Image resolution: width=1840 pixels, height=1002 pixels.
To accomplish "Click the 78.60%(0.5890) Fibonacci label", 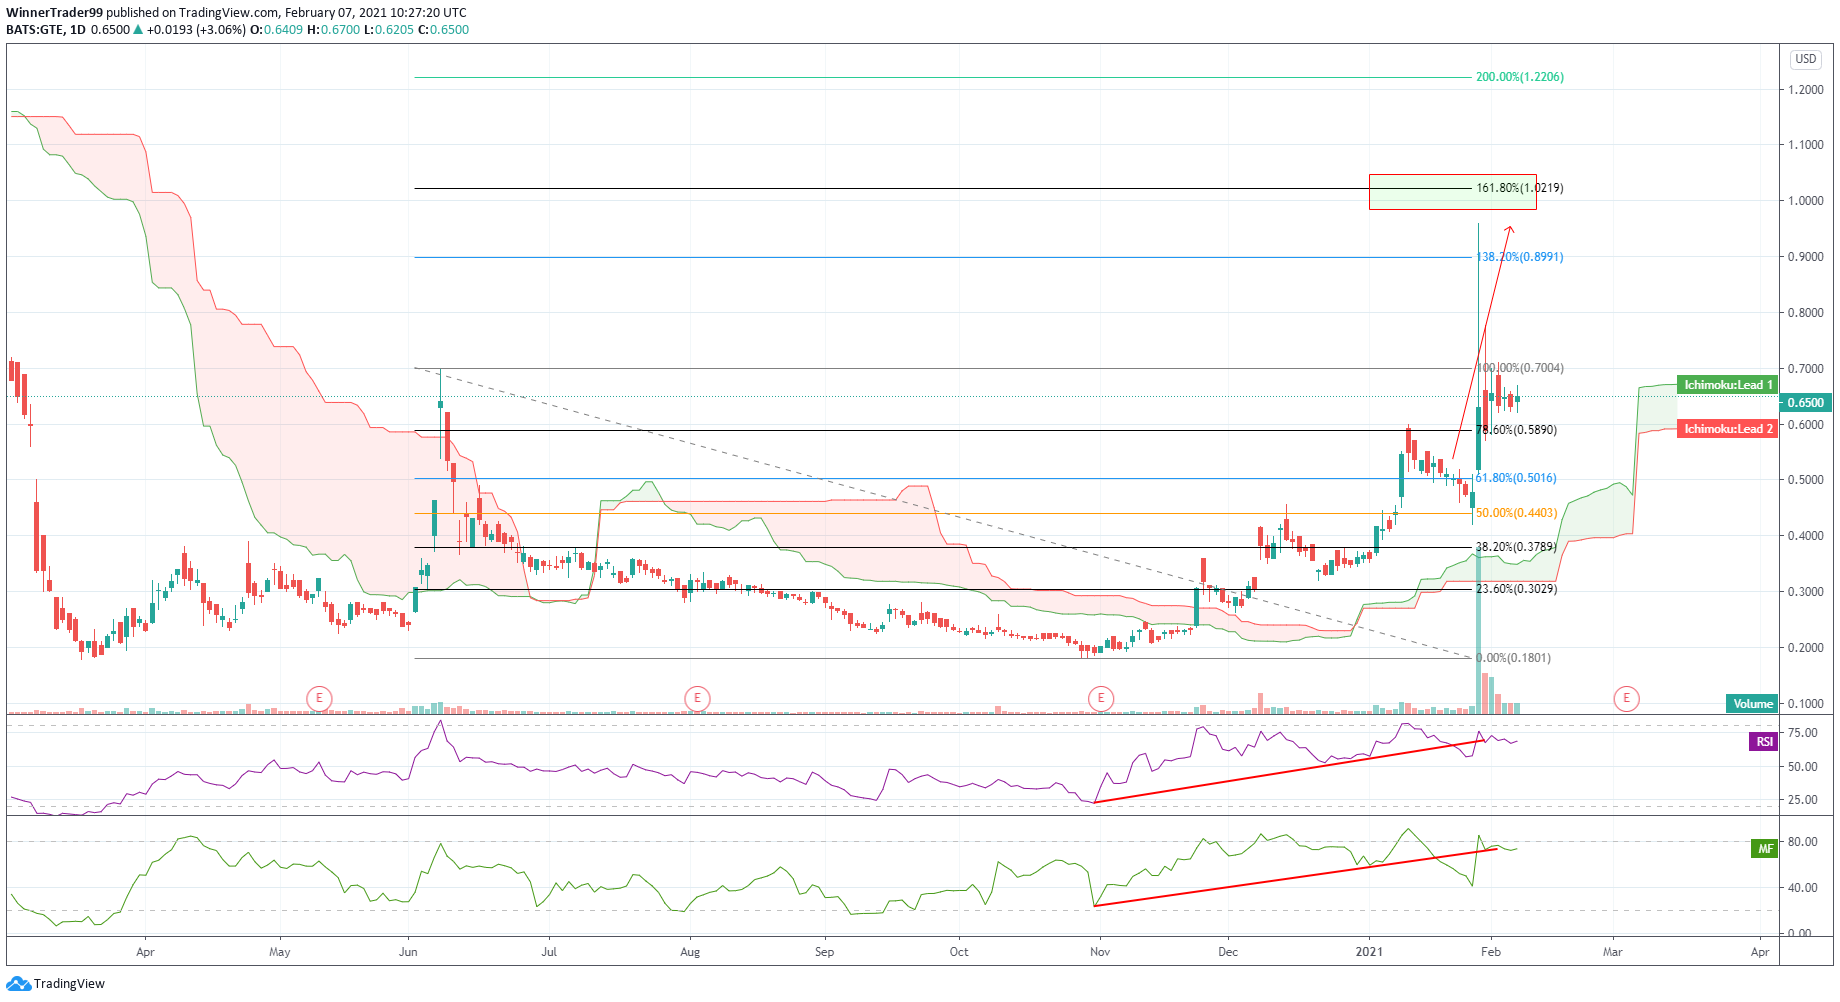I will coord(1516,430).
